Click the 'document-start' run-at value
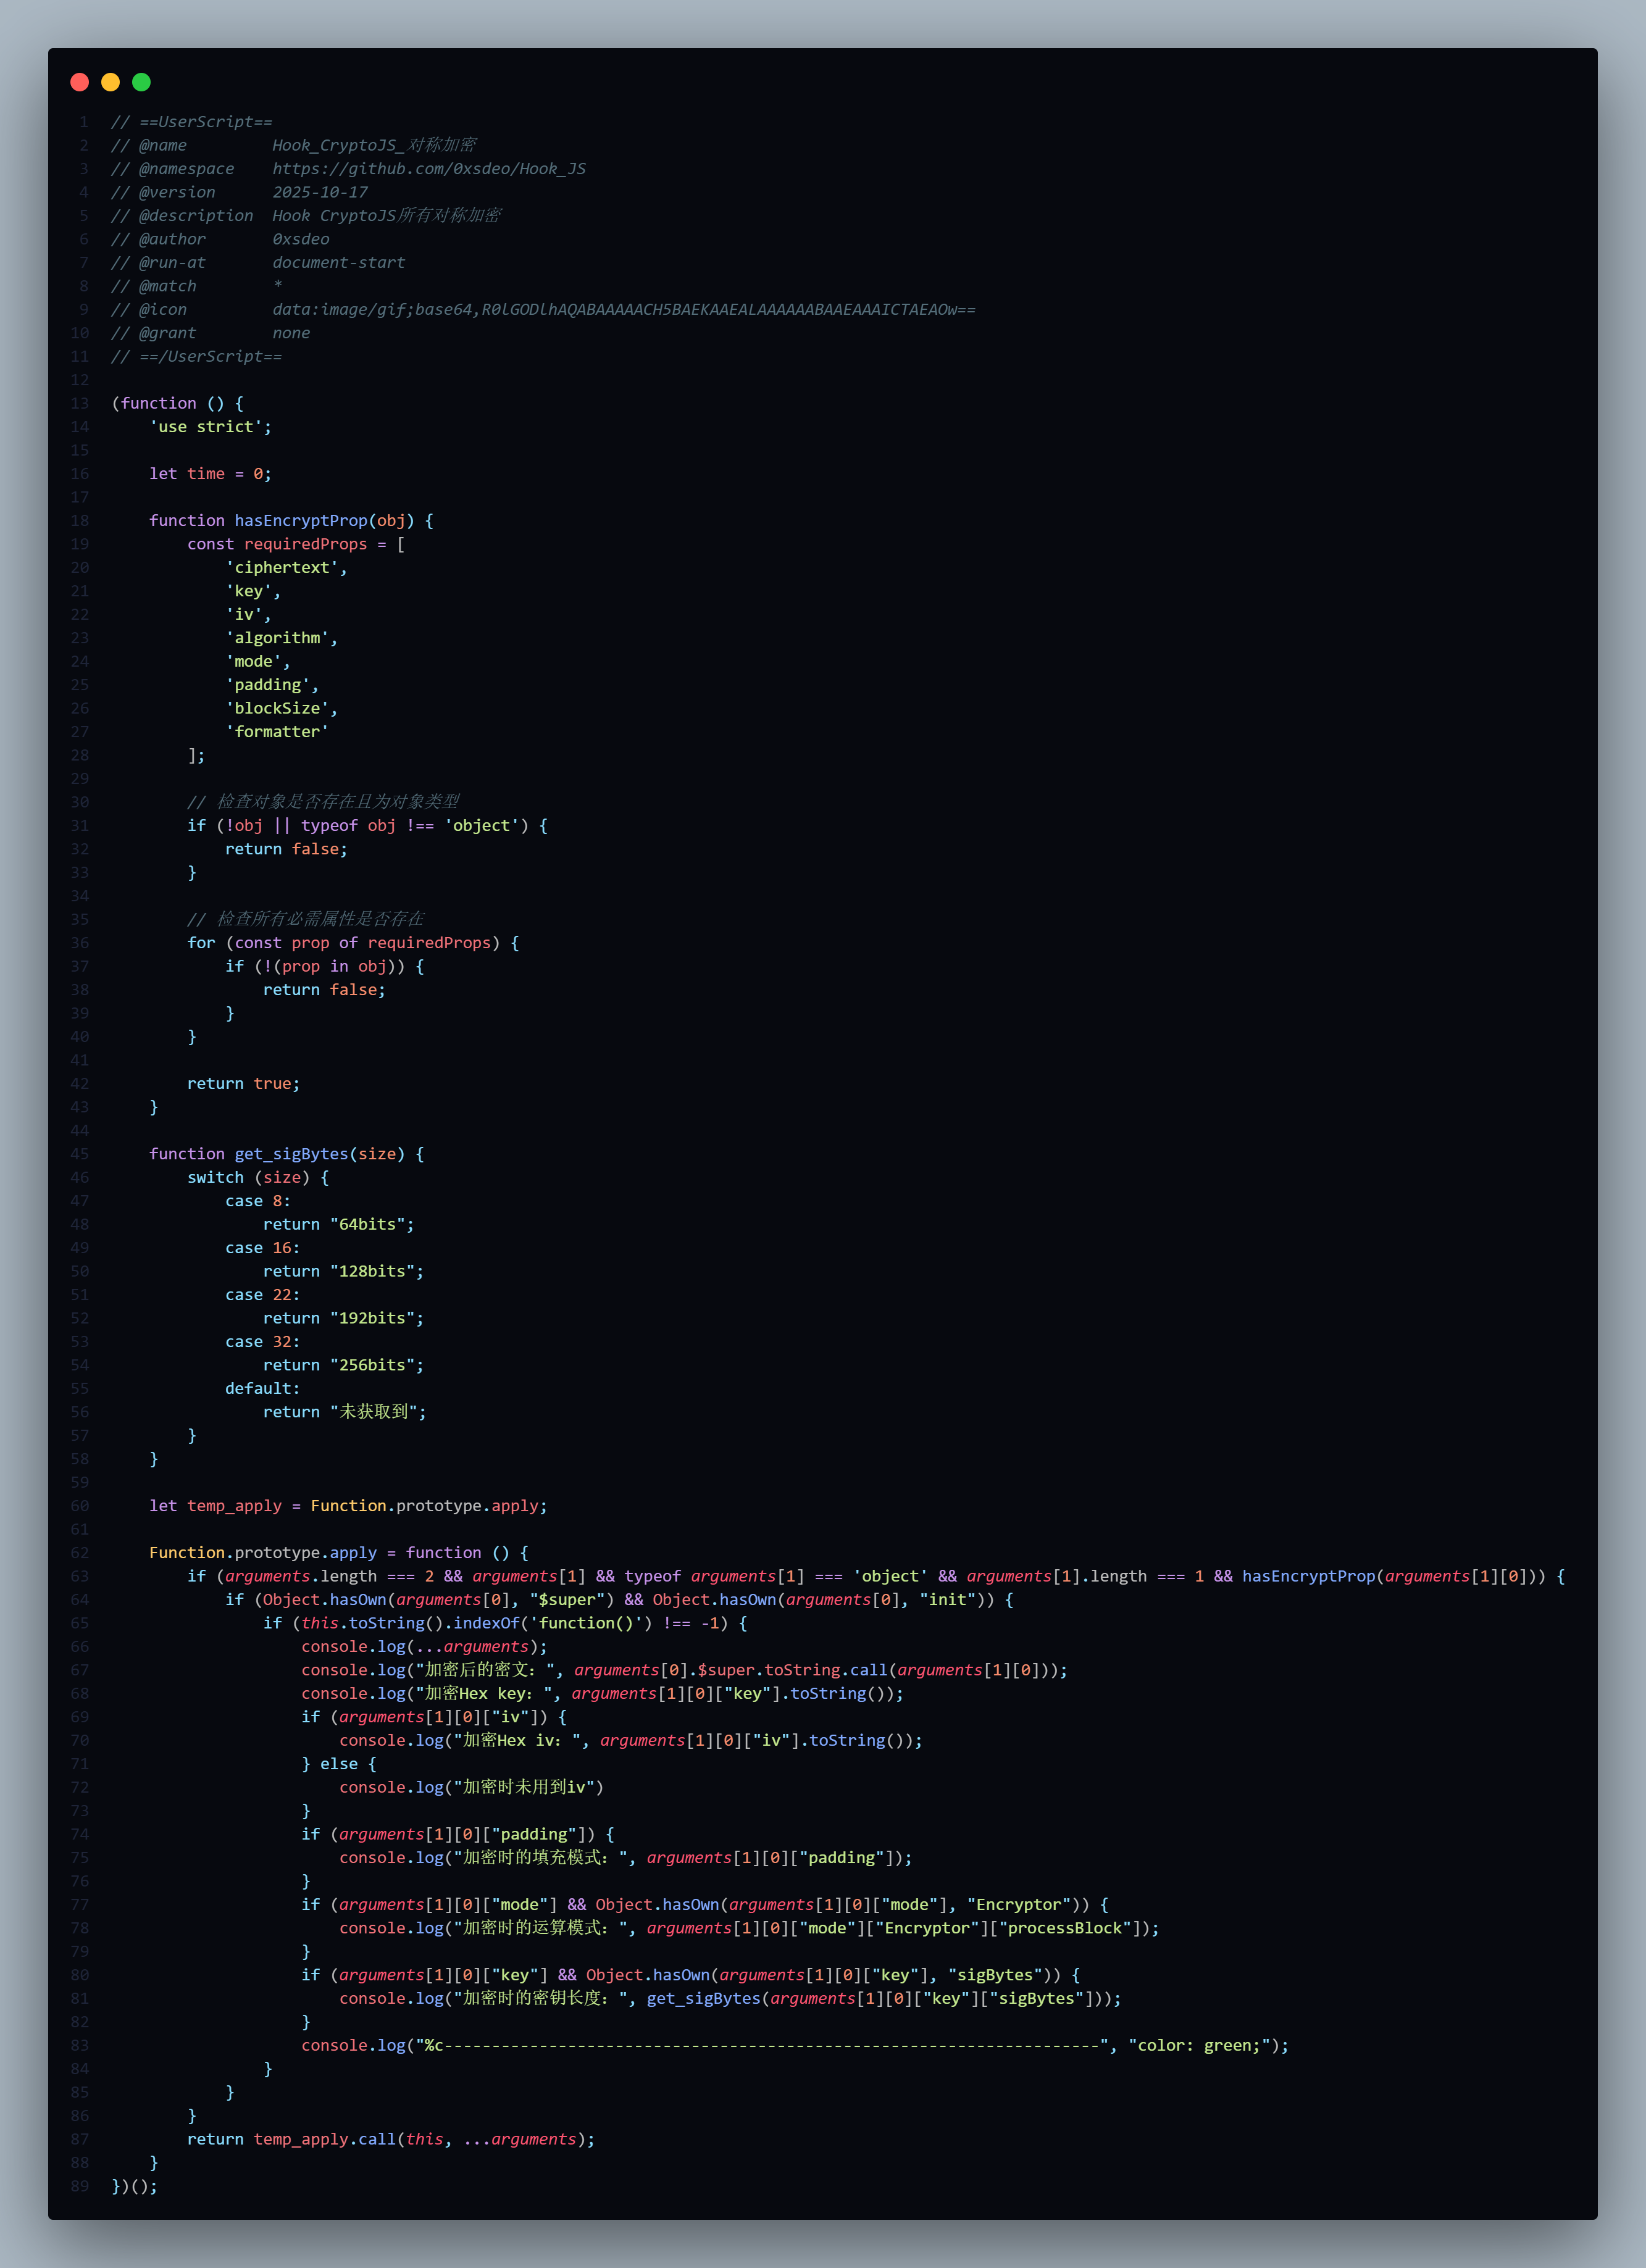1646x2268 pixels. tap(339, 263)
